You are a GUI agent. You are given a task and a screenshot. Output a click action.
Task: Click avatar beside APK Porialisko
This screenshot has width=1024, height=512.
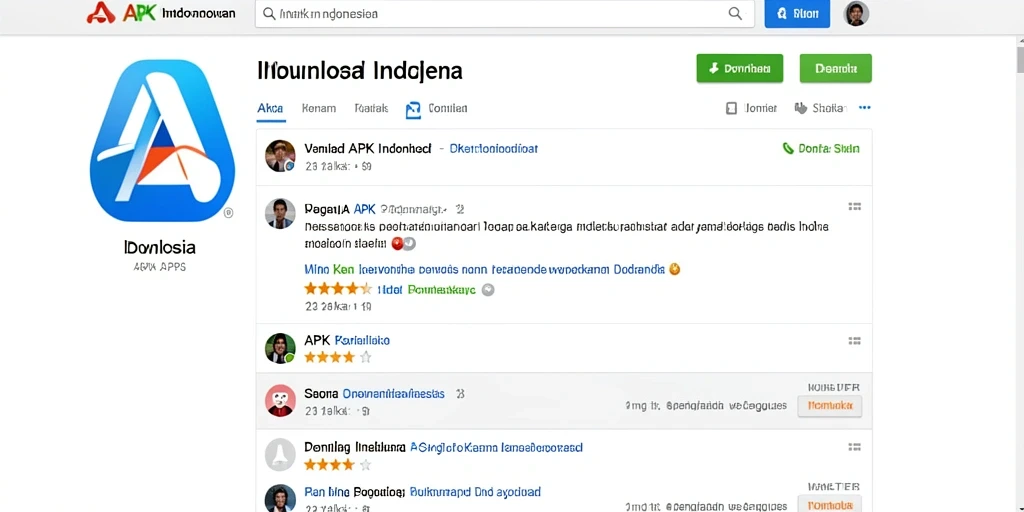coord(280,348)
